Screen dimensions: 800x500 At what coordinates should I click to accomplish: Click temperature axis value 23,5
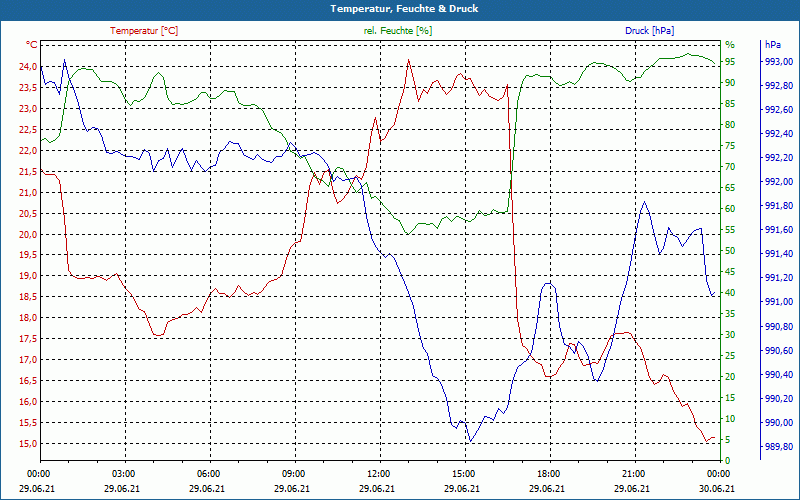28,88
